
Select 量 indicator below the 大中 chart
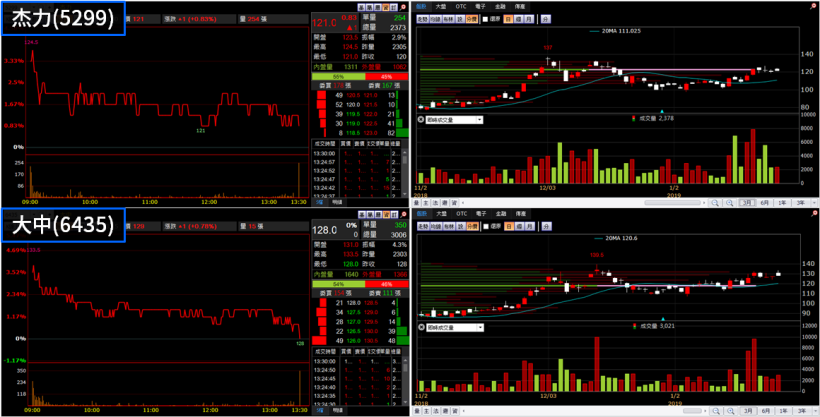pyautogui.click(x=417, y=411)
